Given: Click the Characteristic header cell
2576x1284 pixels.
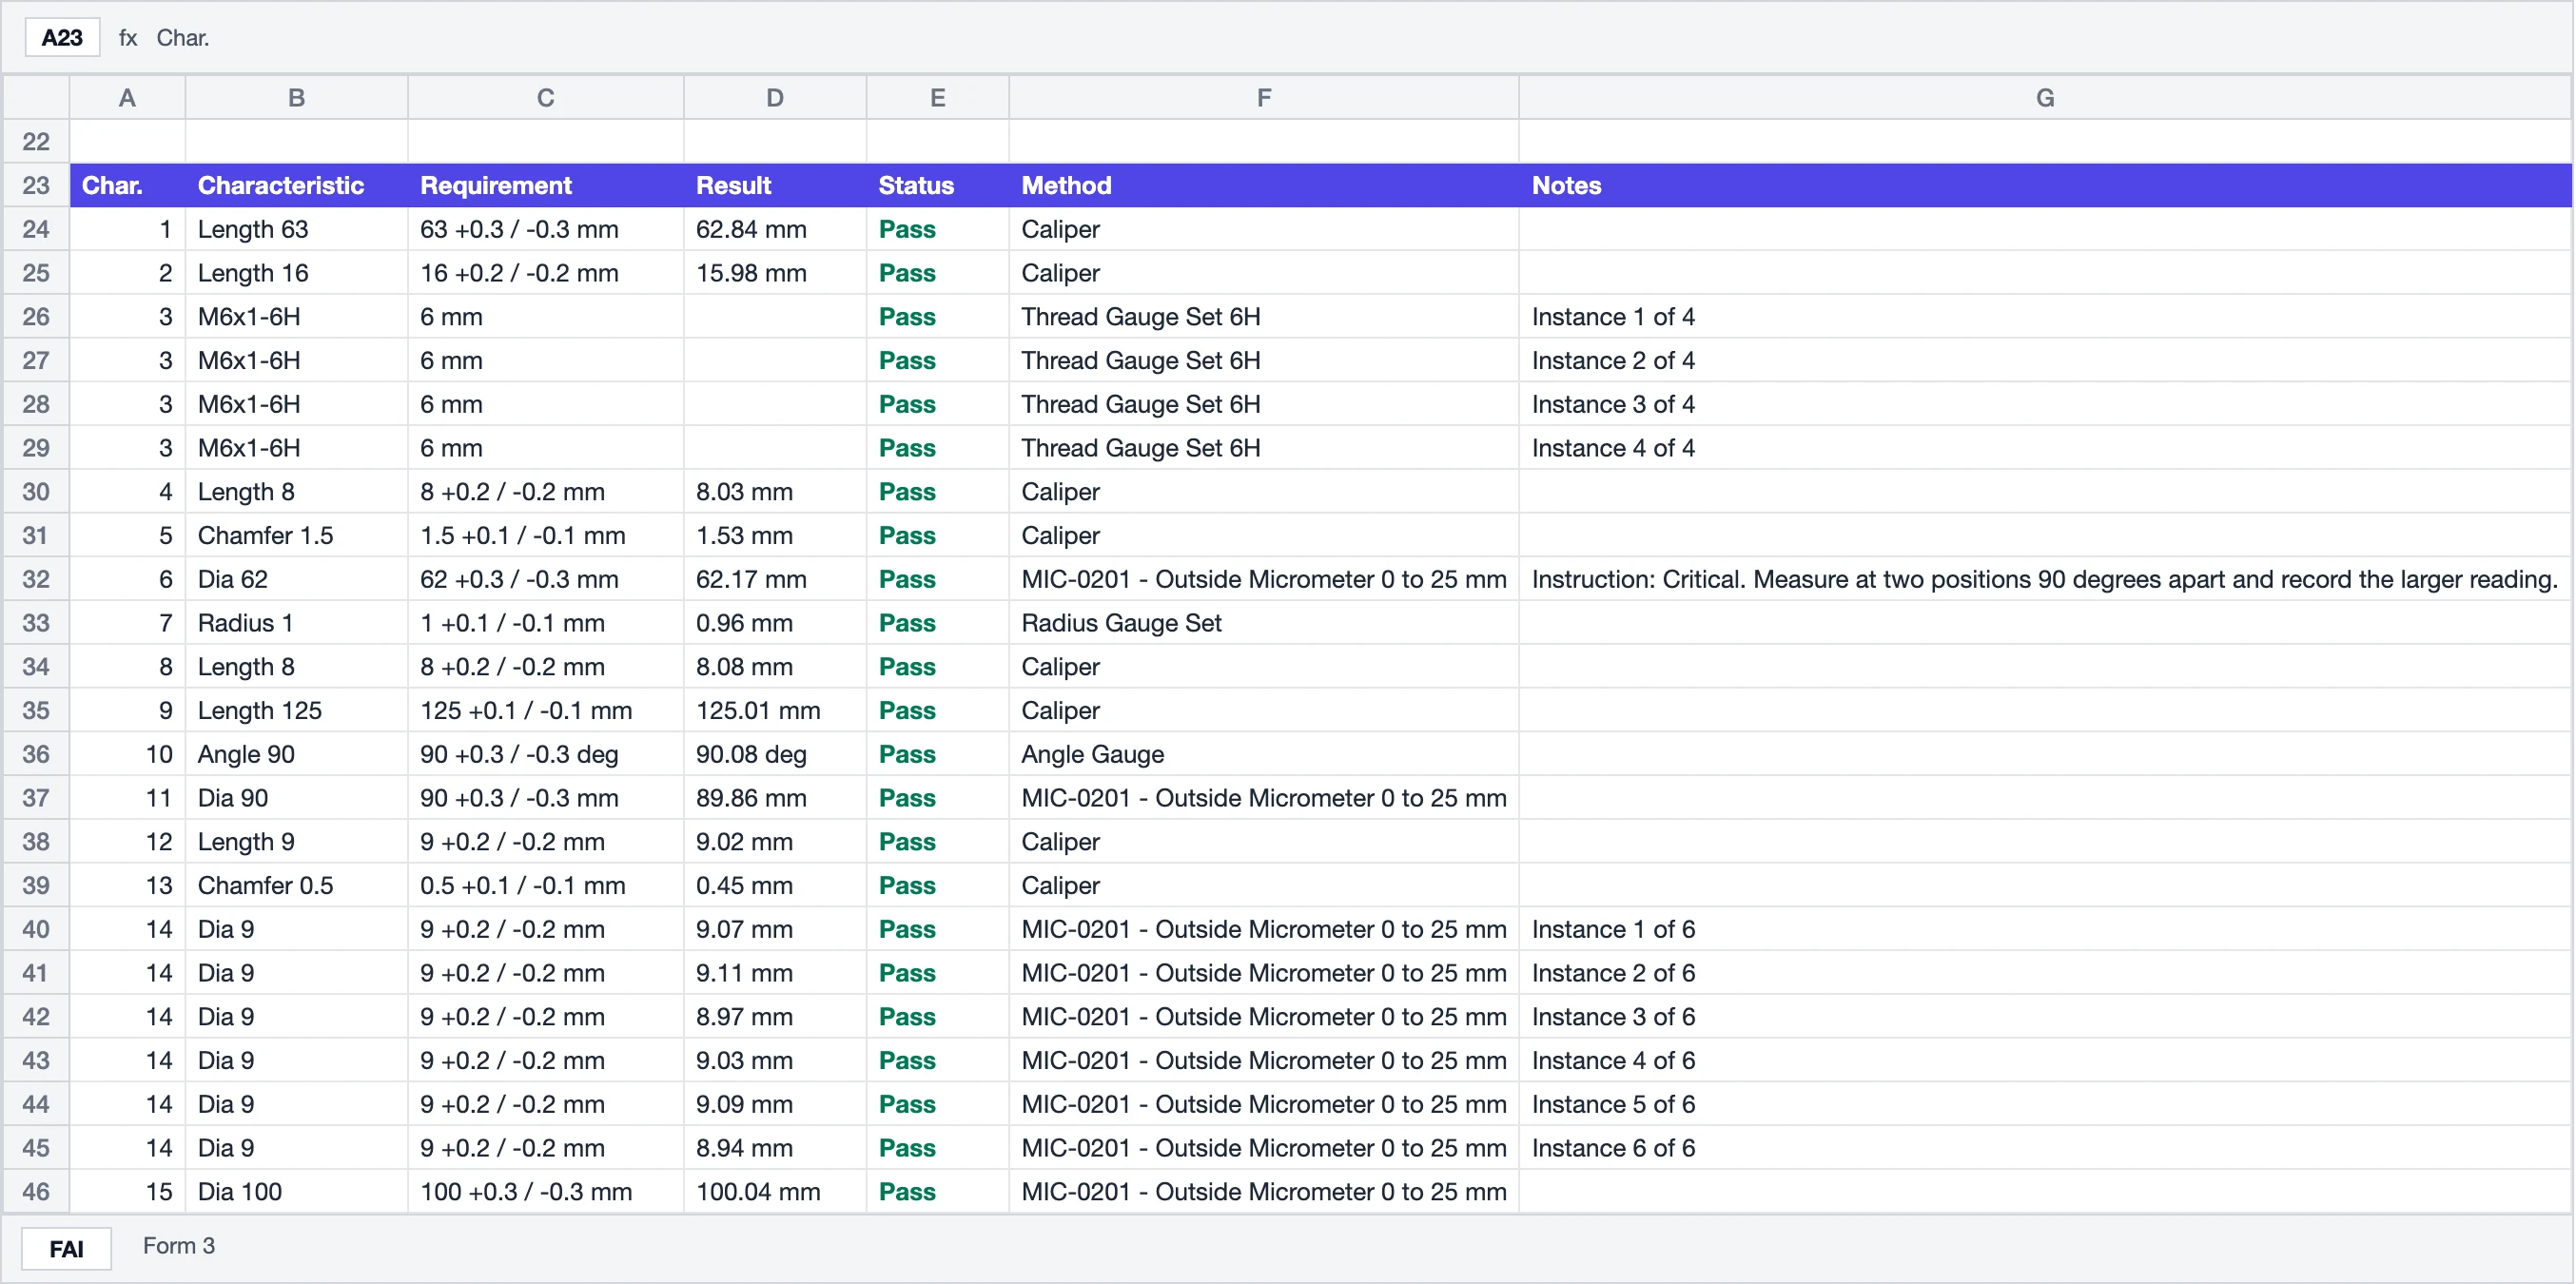Looking at the screenshot, I should [x=296, y=185].
